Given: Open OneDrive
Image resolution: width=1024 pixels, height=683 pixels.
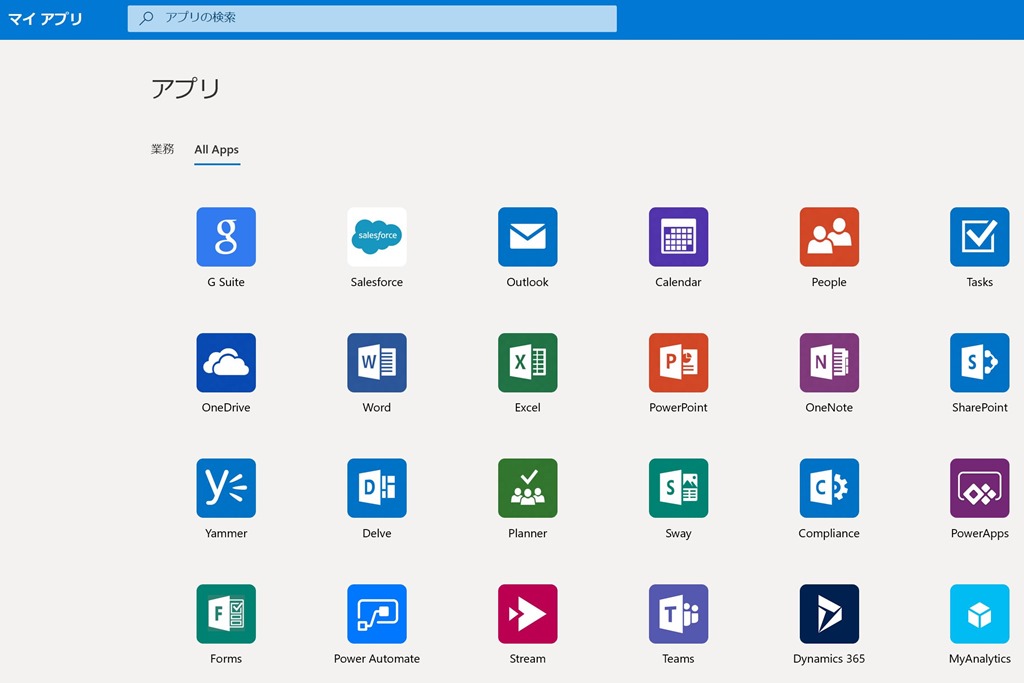Looking at the screenshot, I should click(226, 362).
